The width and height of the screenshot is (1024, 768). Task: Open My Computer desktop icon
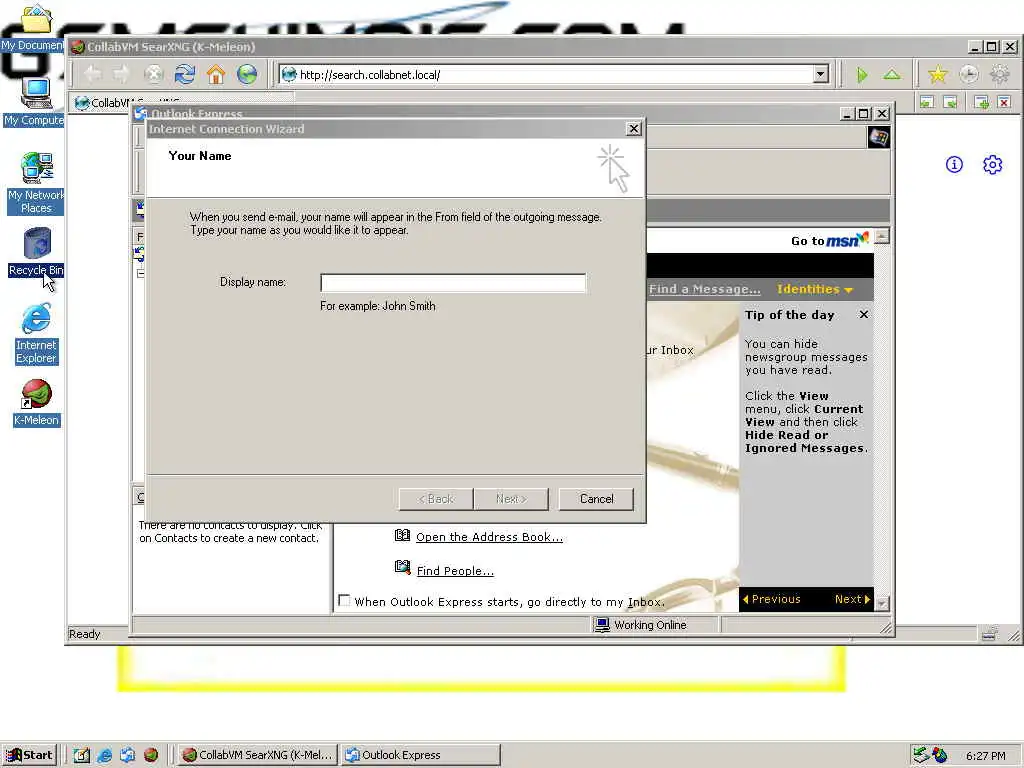[x=34, y=103]
